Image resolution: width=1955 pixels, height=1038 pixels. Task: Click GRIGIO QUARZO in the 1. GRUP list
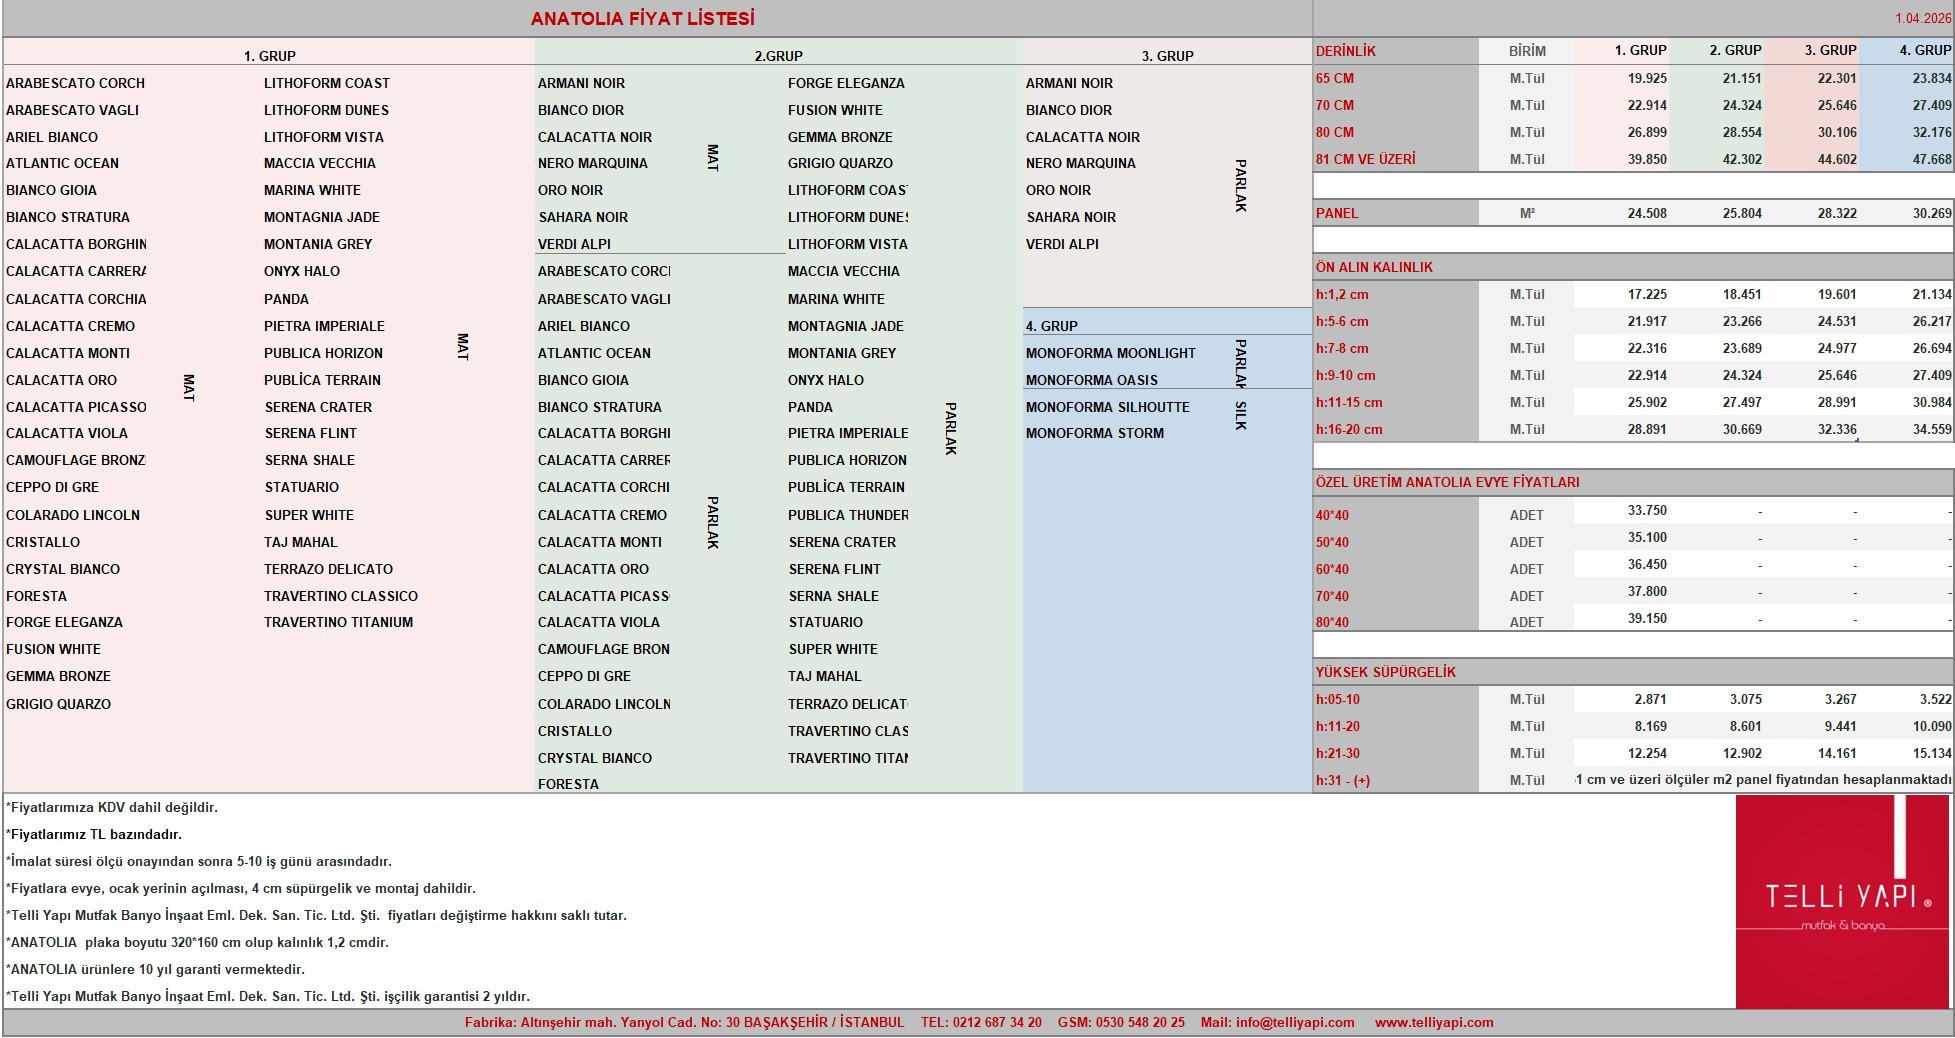(x=59, y=704)
